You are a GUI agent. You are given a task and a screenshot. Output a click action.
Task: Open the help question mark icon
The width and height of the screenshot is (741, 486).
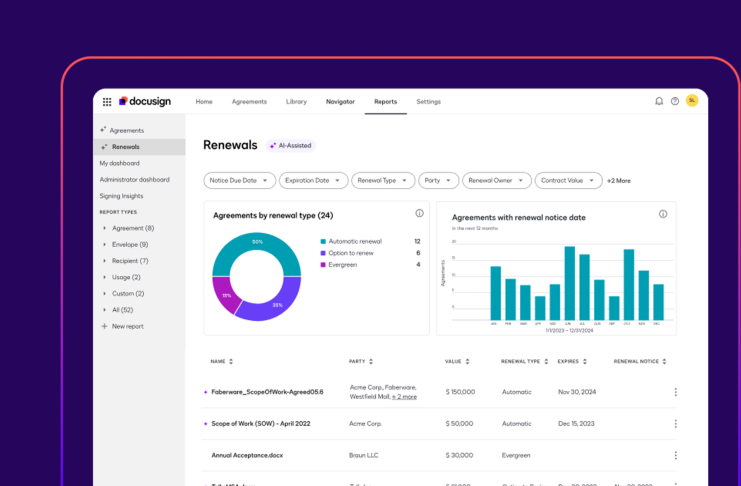(x=675, y=101)
